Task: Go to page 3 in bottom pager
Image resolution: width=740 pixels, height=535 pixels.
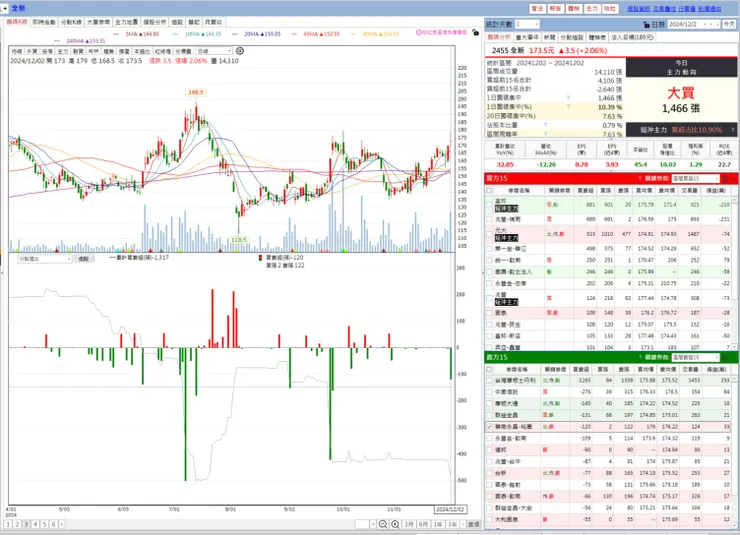Action: [26, 524]
